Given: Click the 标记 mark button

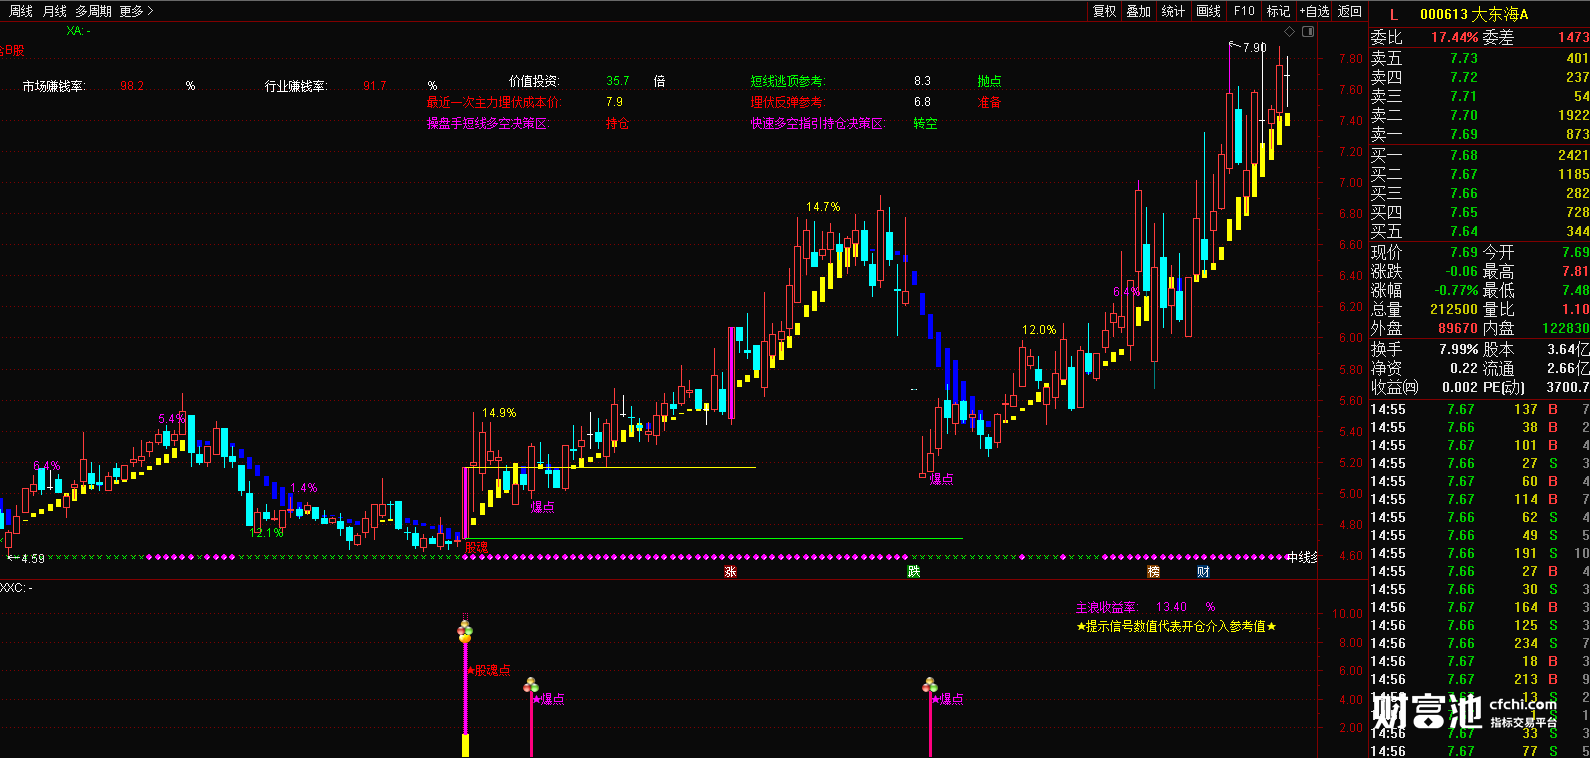Looking at the screenshot, I should pos(1278,11).
